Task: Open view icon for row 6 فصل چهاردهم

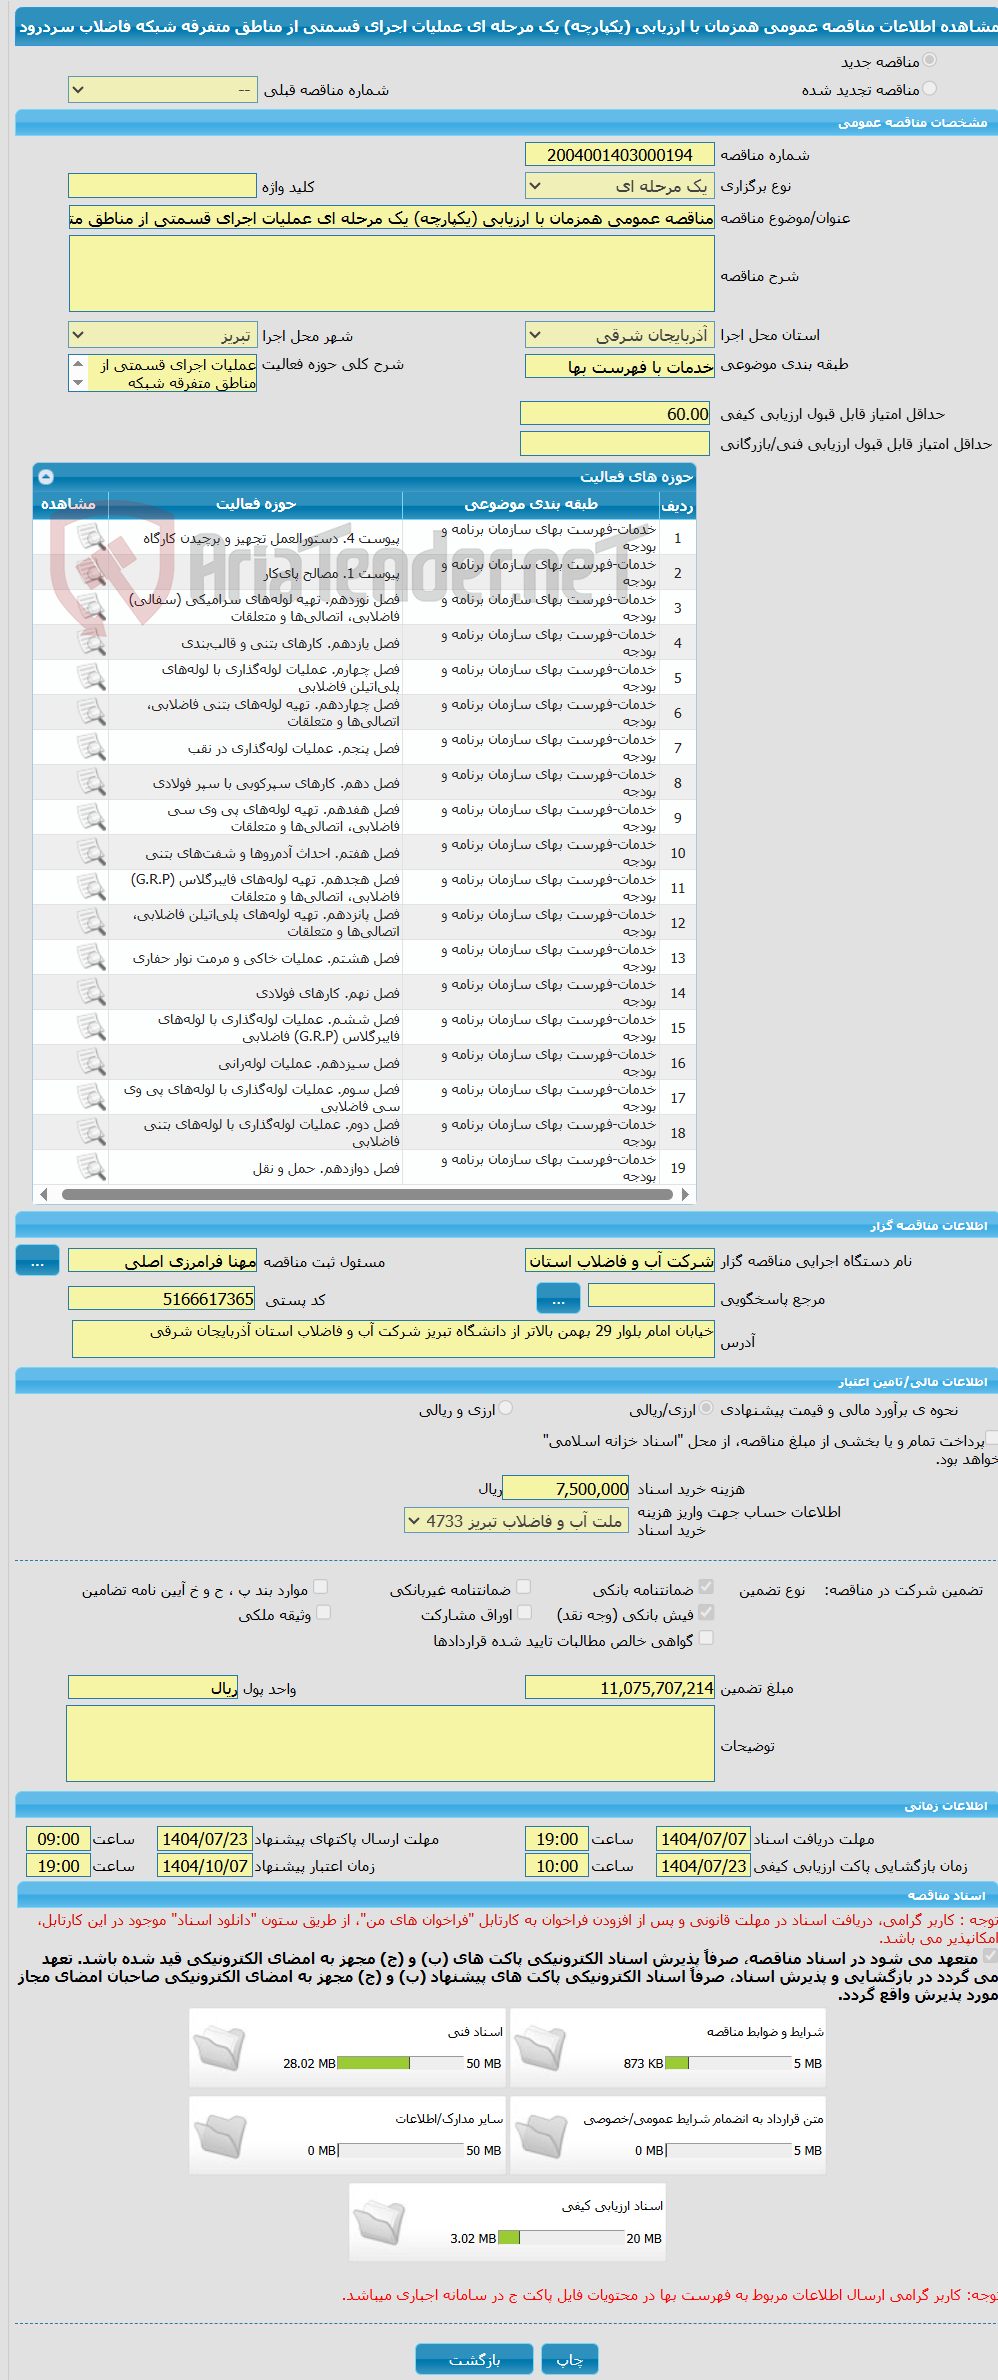Action: tap(91, 713)
